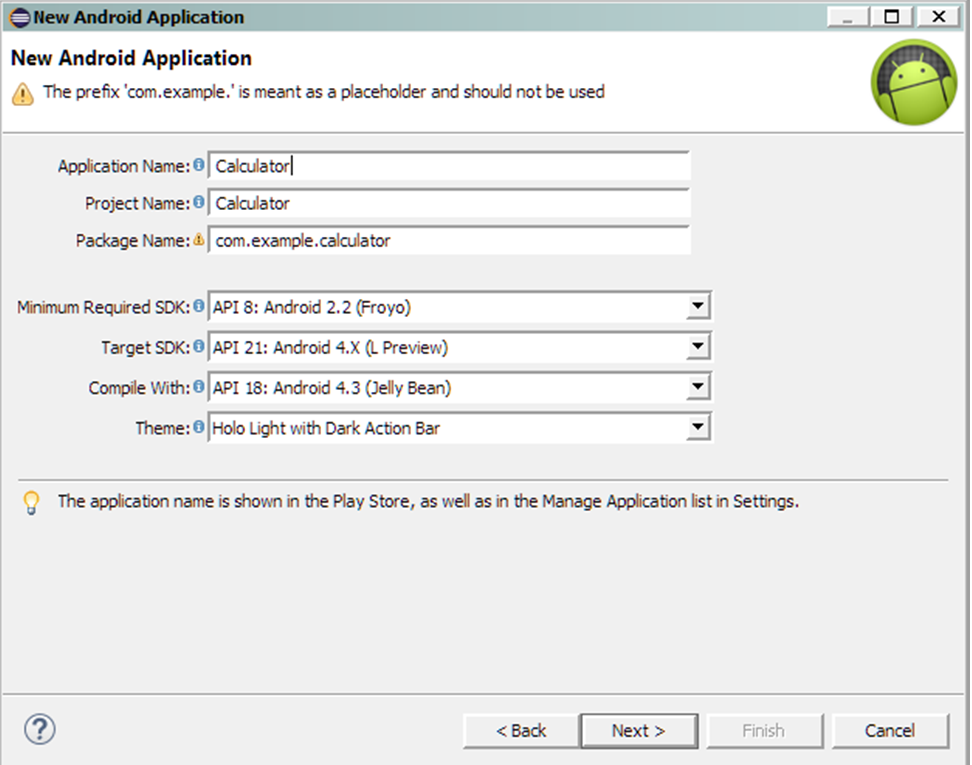Click the application name hint text
This screenshot has width=972, height=765.
coord(428,501)
